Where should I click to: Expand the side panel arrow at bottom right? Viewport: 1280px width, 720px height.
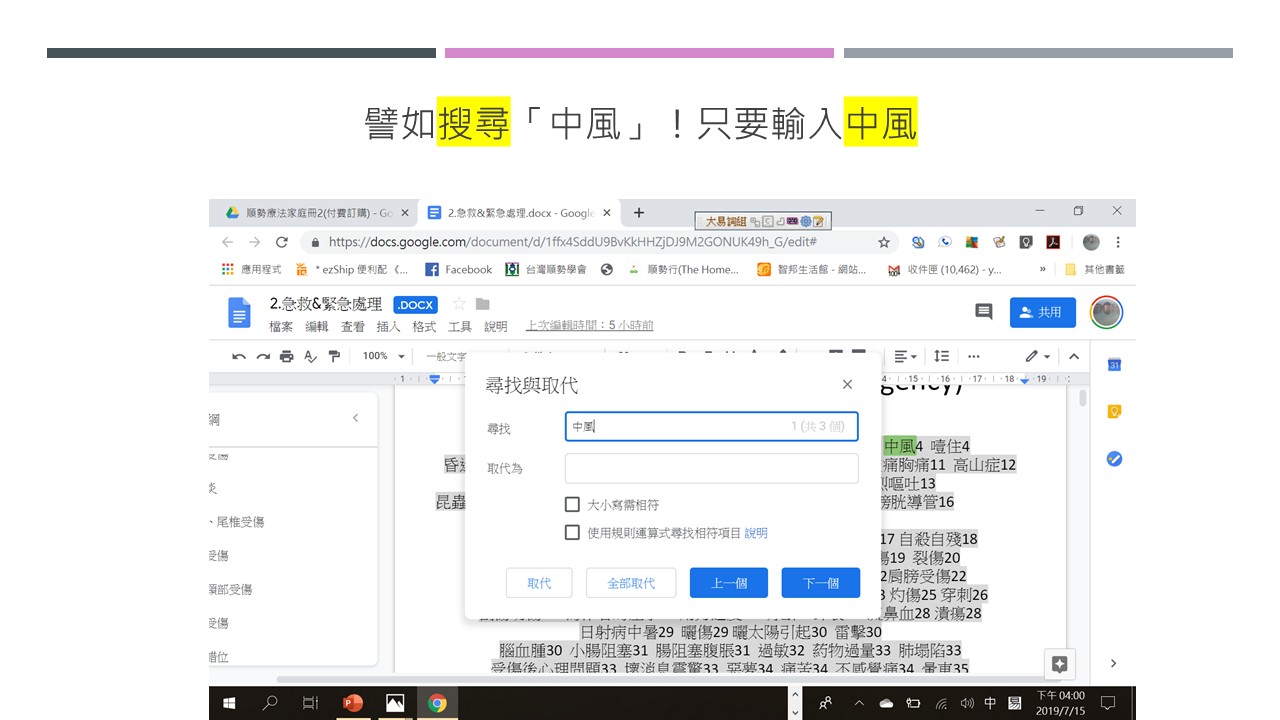1114,663
